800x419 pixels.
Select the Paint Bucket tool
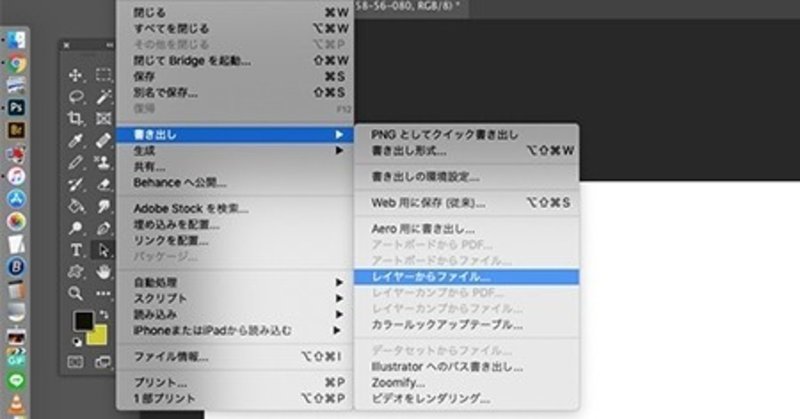click(76, 206)
